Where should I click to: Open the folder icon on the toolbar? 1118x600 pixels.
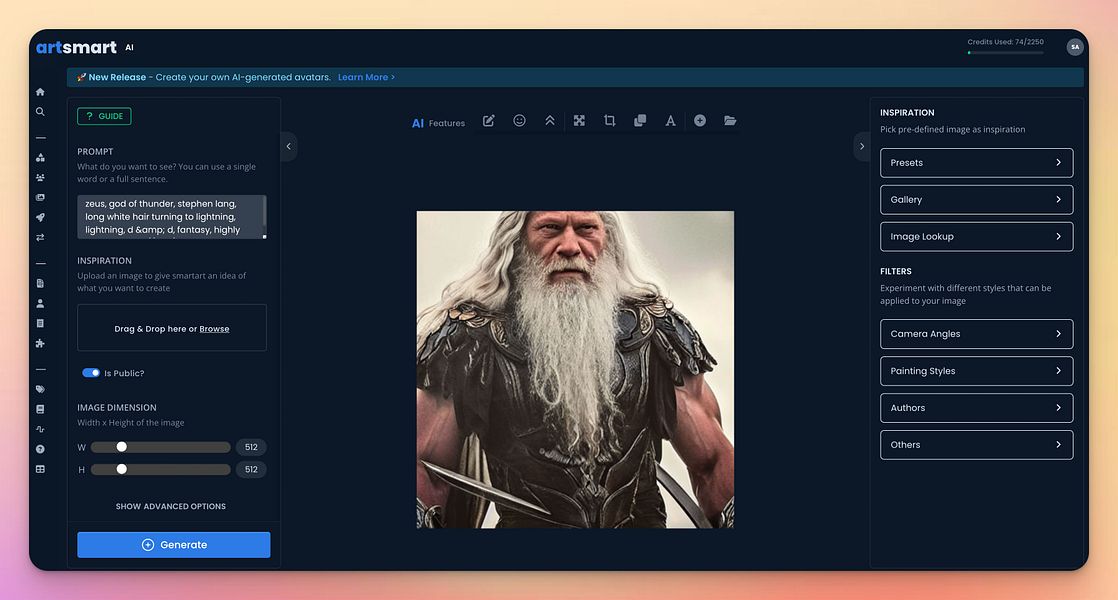730,120
